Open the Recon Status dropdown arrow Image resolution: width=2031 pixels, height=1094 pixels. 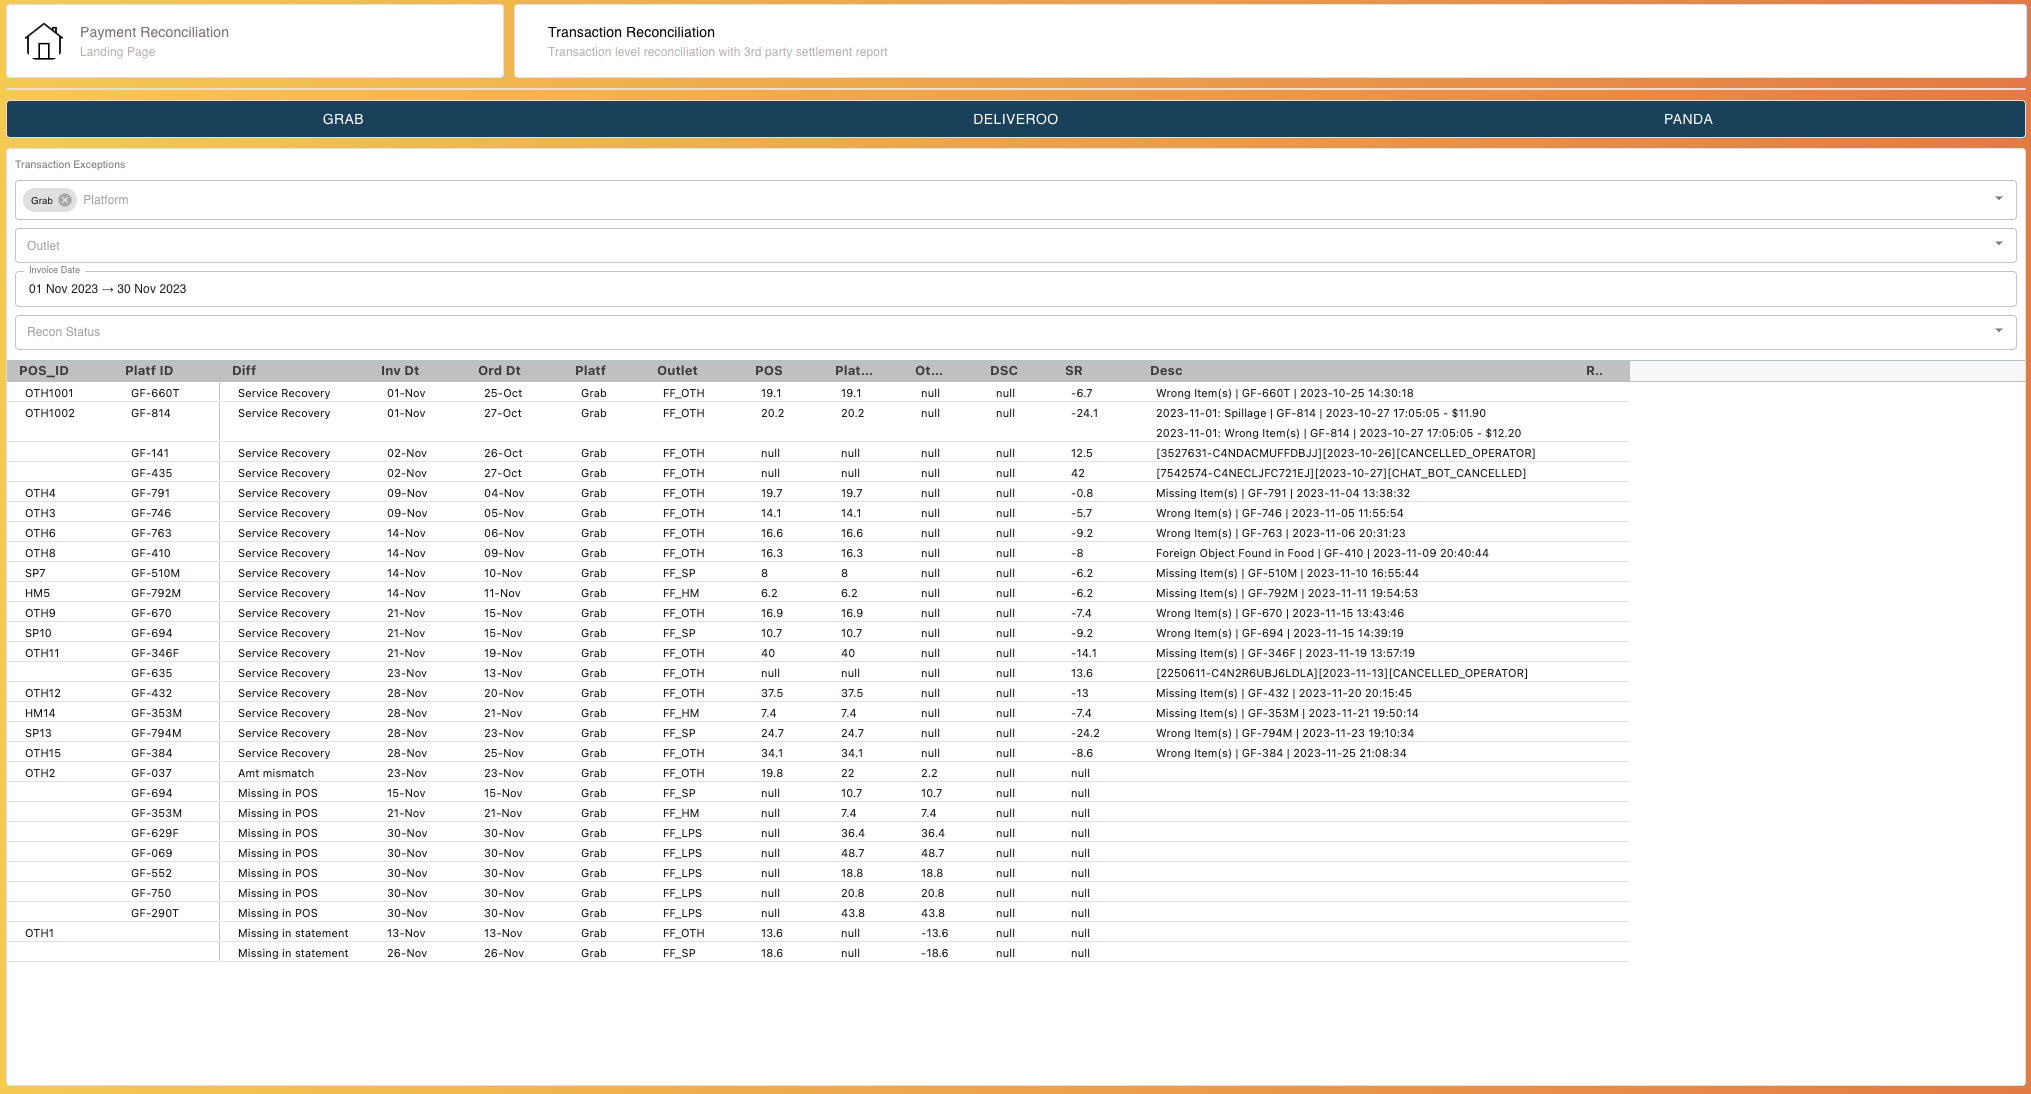point(1998,331)
